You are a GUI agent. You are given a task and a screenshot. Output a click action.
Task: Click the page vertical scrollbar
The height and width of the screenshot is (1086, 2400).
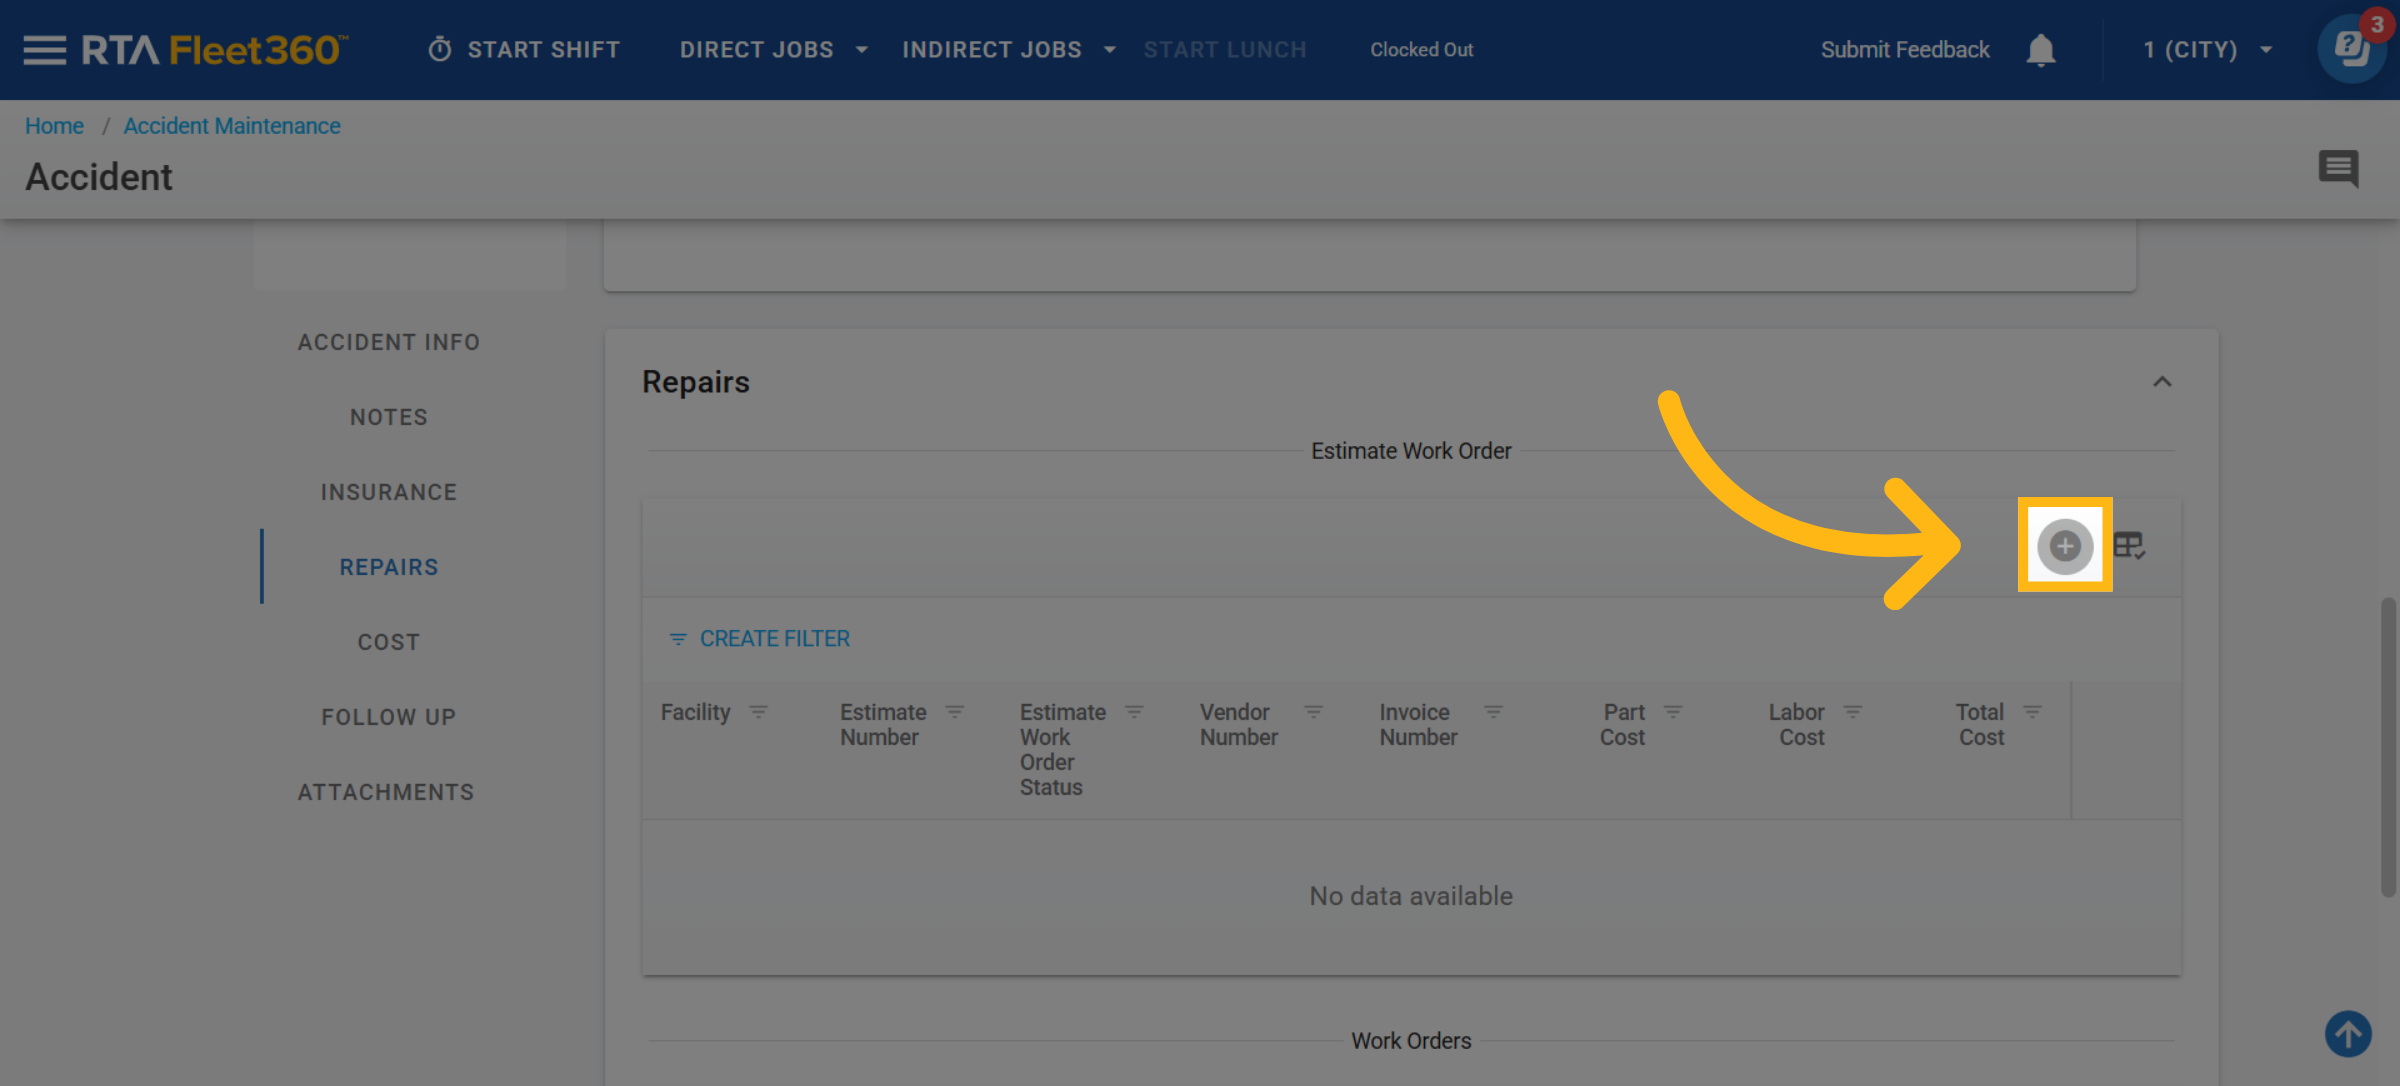pyautogui.click(x=2388, y=748)
